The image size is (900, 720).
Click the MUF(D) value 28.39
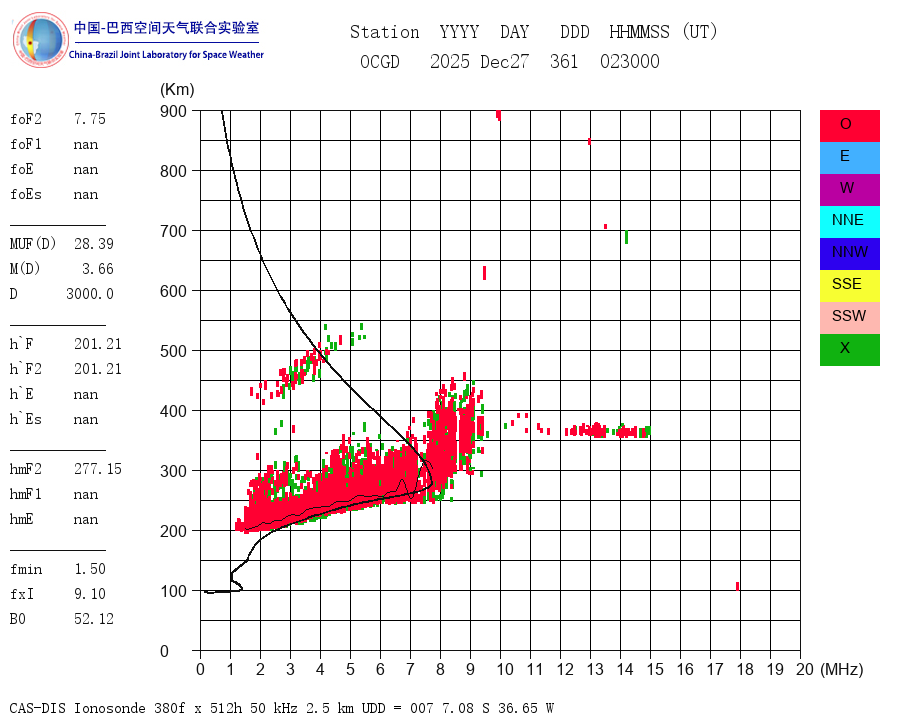(94, 244)
